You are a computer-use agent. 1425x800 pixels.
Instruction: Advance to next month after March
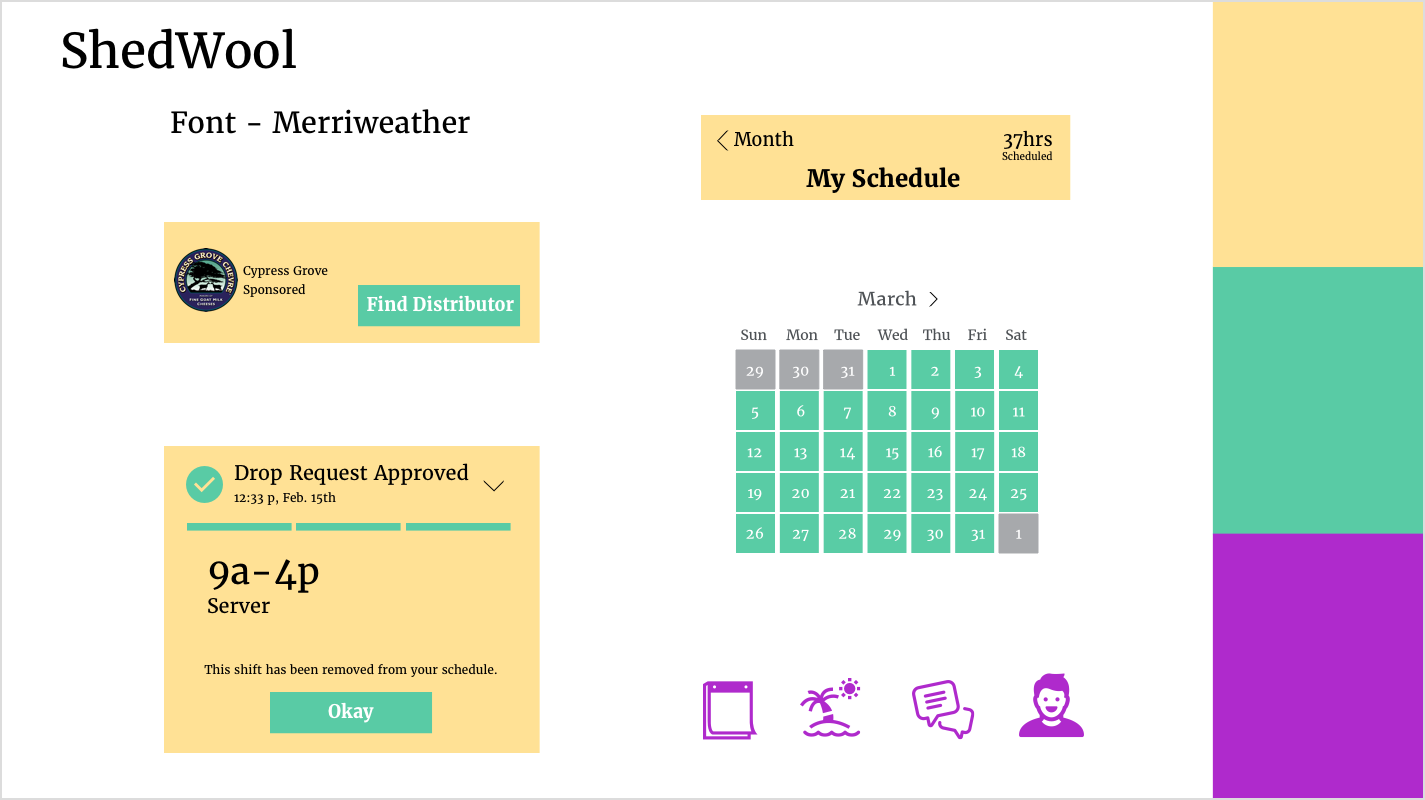tap(933, 299)
